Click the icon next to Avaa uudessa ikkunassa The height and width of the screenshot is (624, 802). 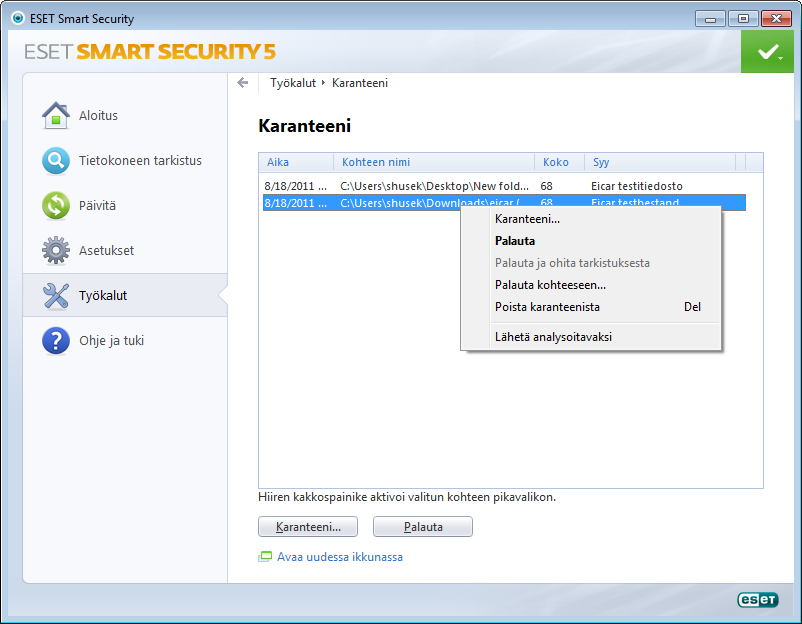tap(265, 556)
